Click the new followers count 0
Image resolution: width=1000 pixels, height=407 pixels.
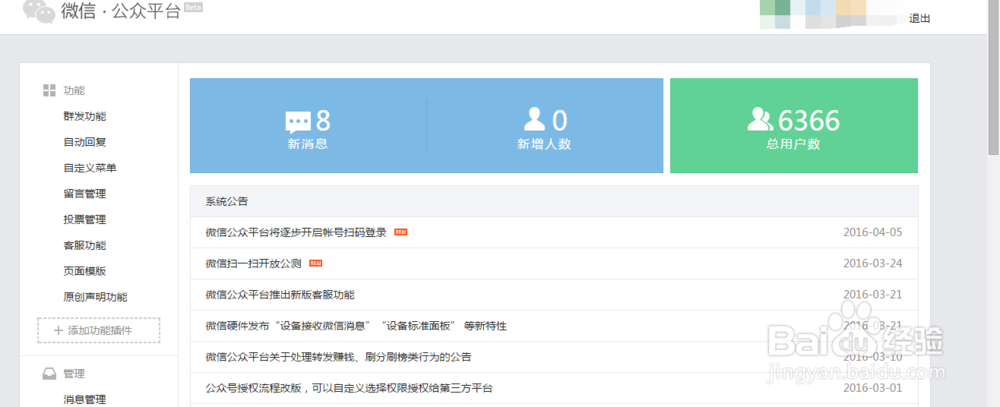[559, 121]
